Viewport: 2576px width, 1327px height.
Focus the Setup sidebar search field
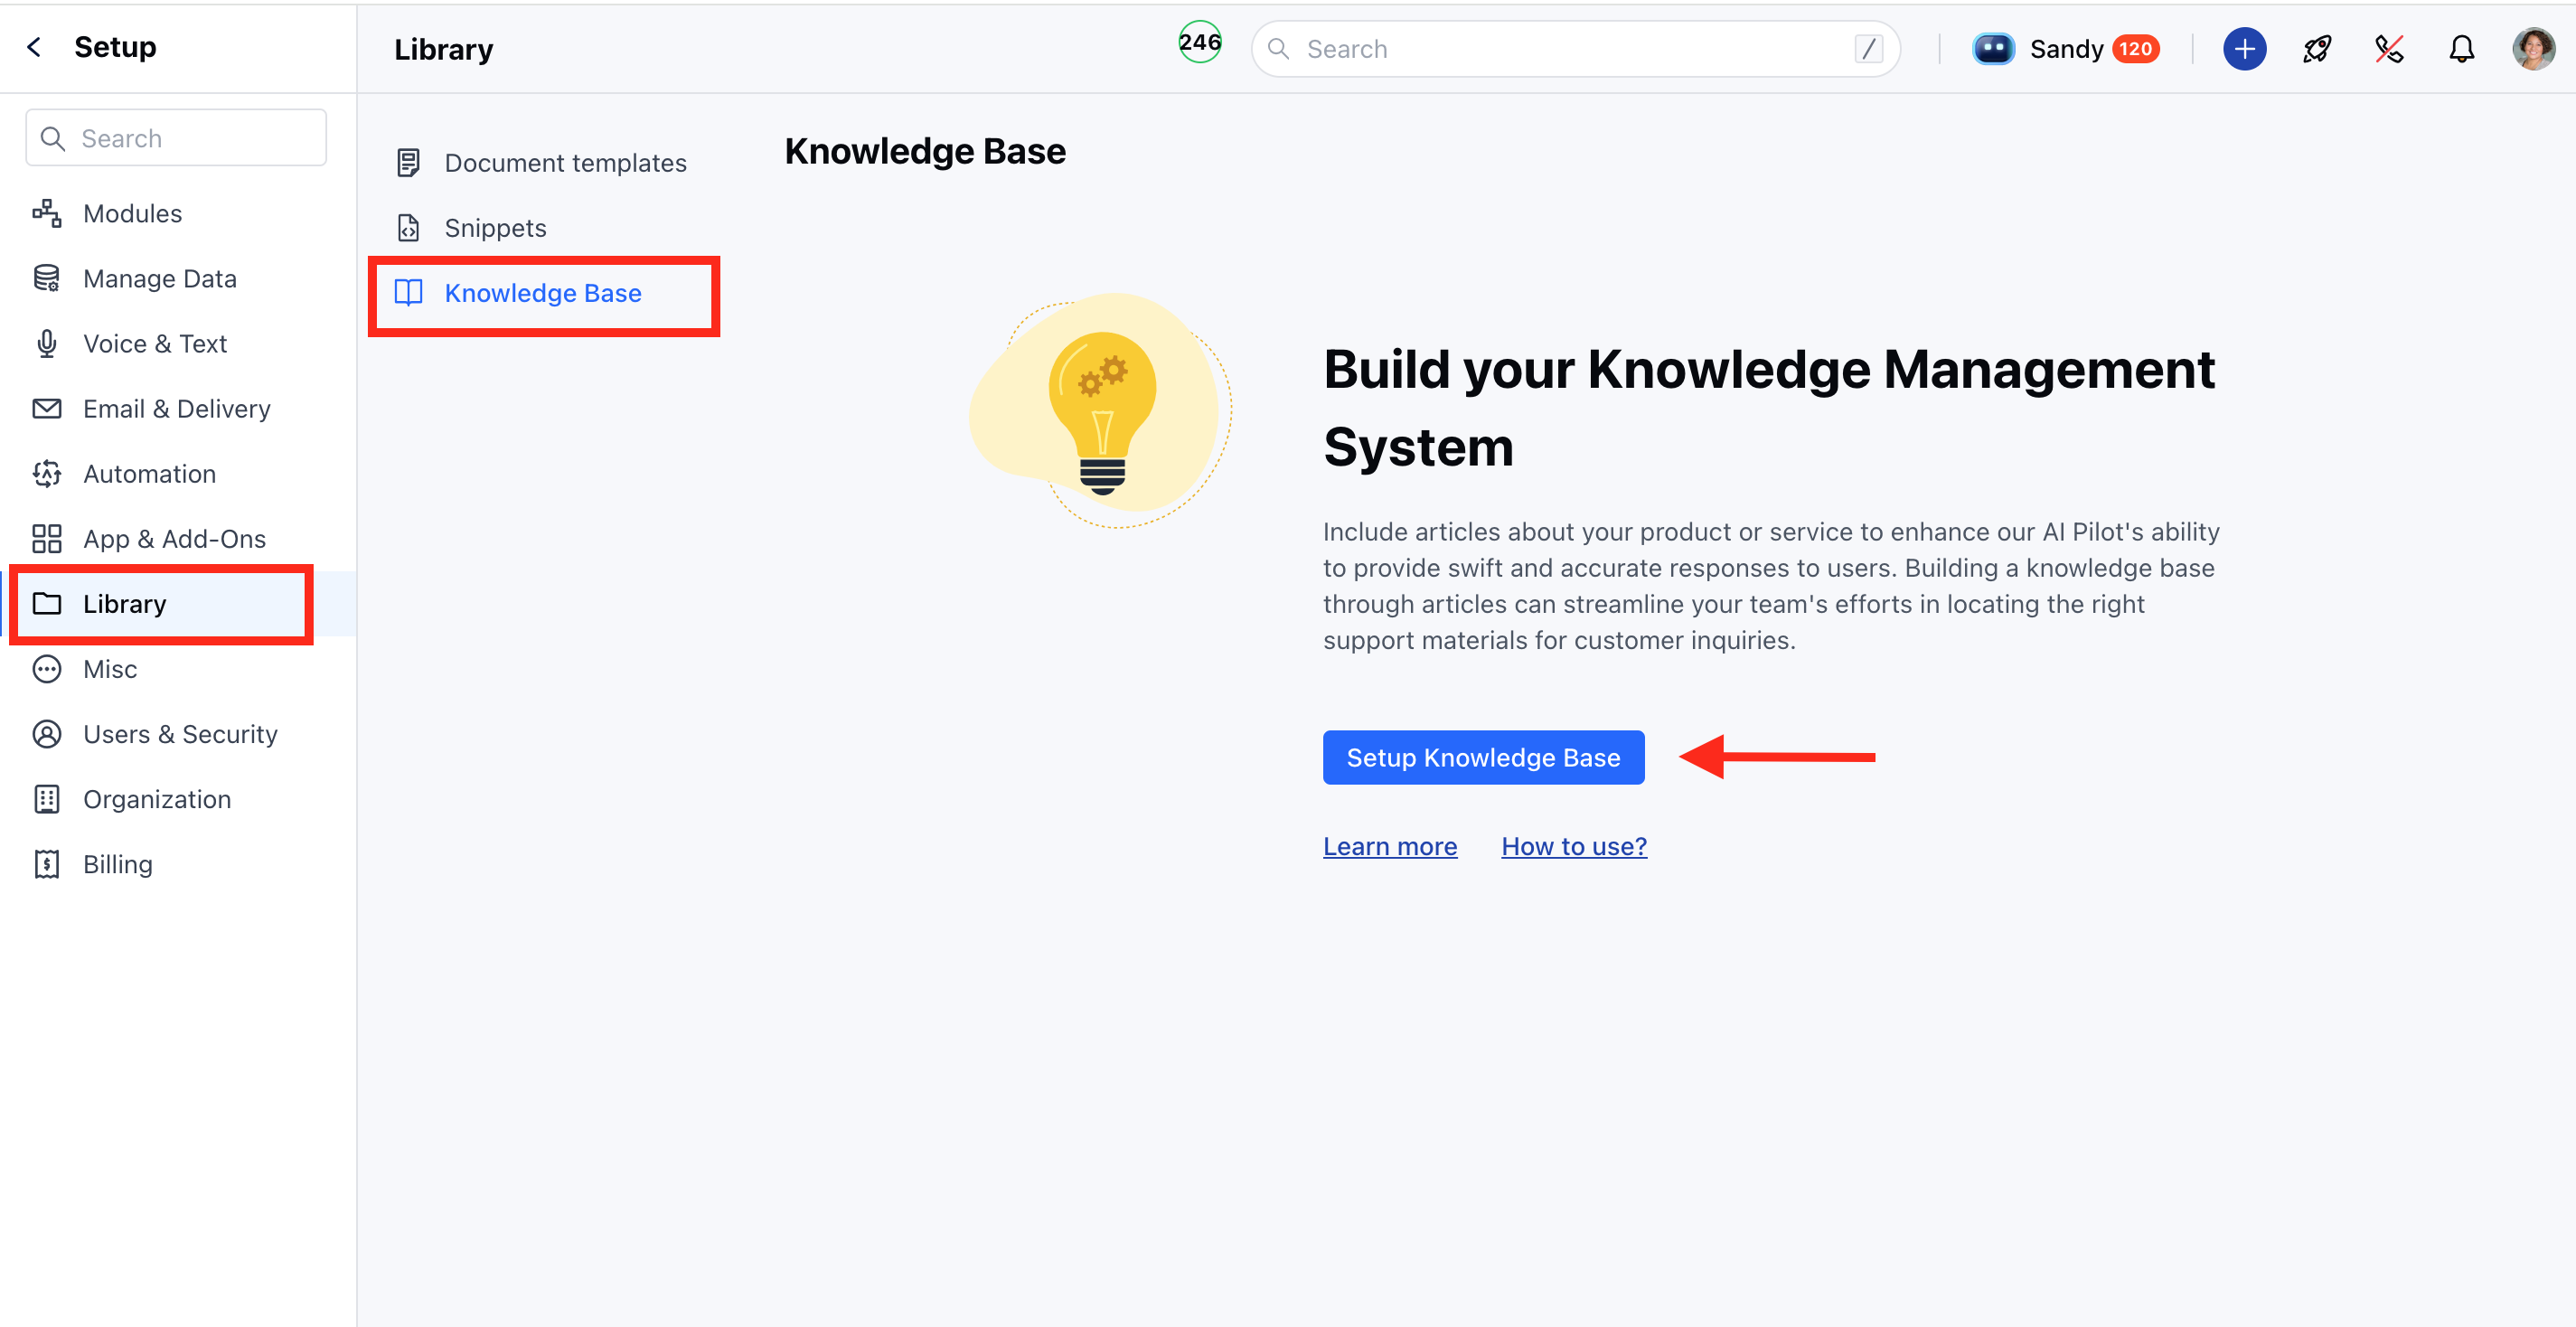(176, 138)
